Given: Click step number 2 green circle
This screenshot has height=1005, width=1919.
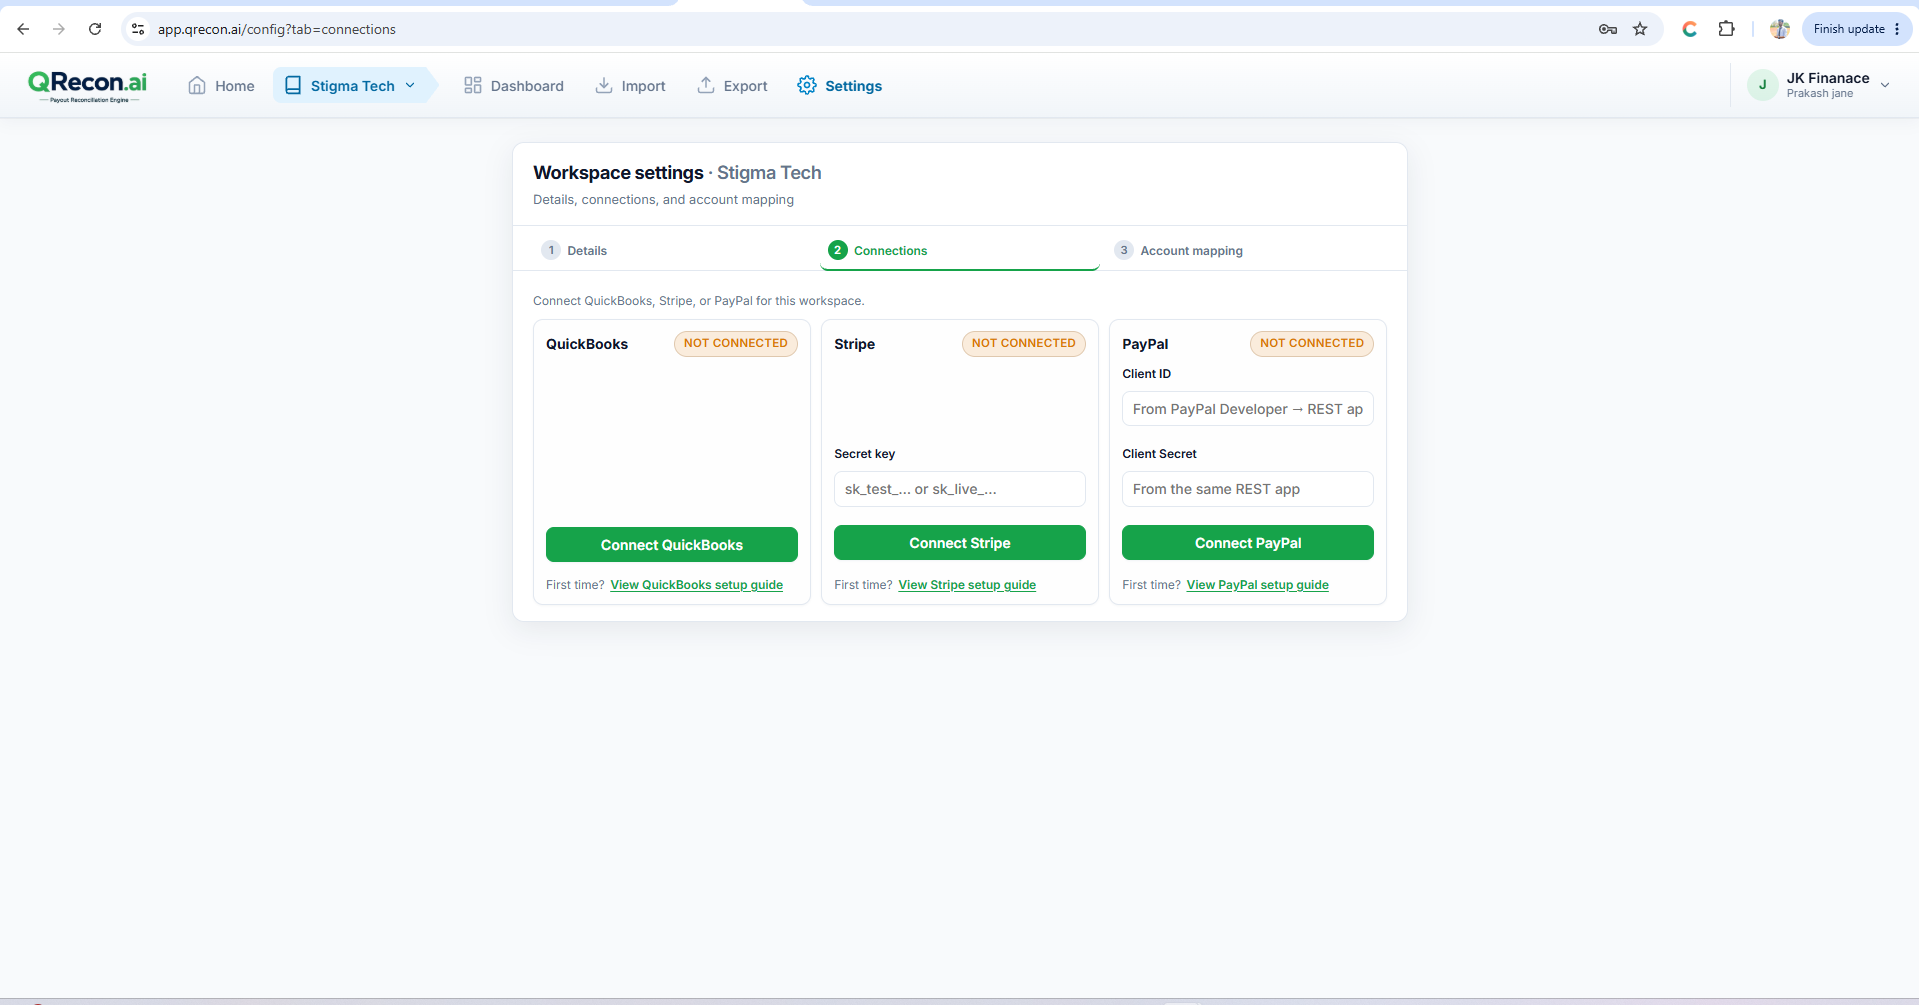Looking at the screenshot, I should click(838, 250).
